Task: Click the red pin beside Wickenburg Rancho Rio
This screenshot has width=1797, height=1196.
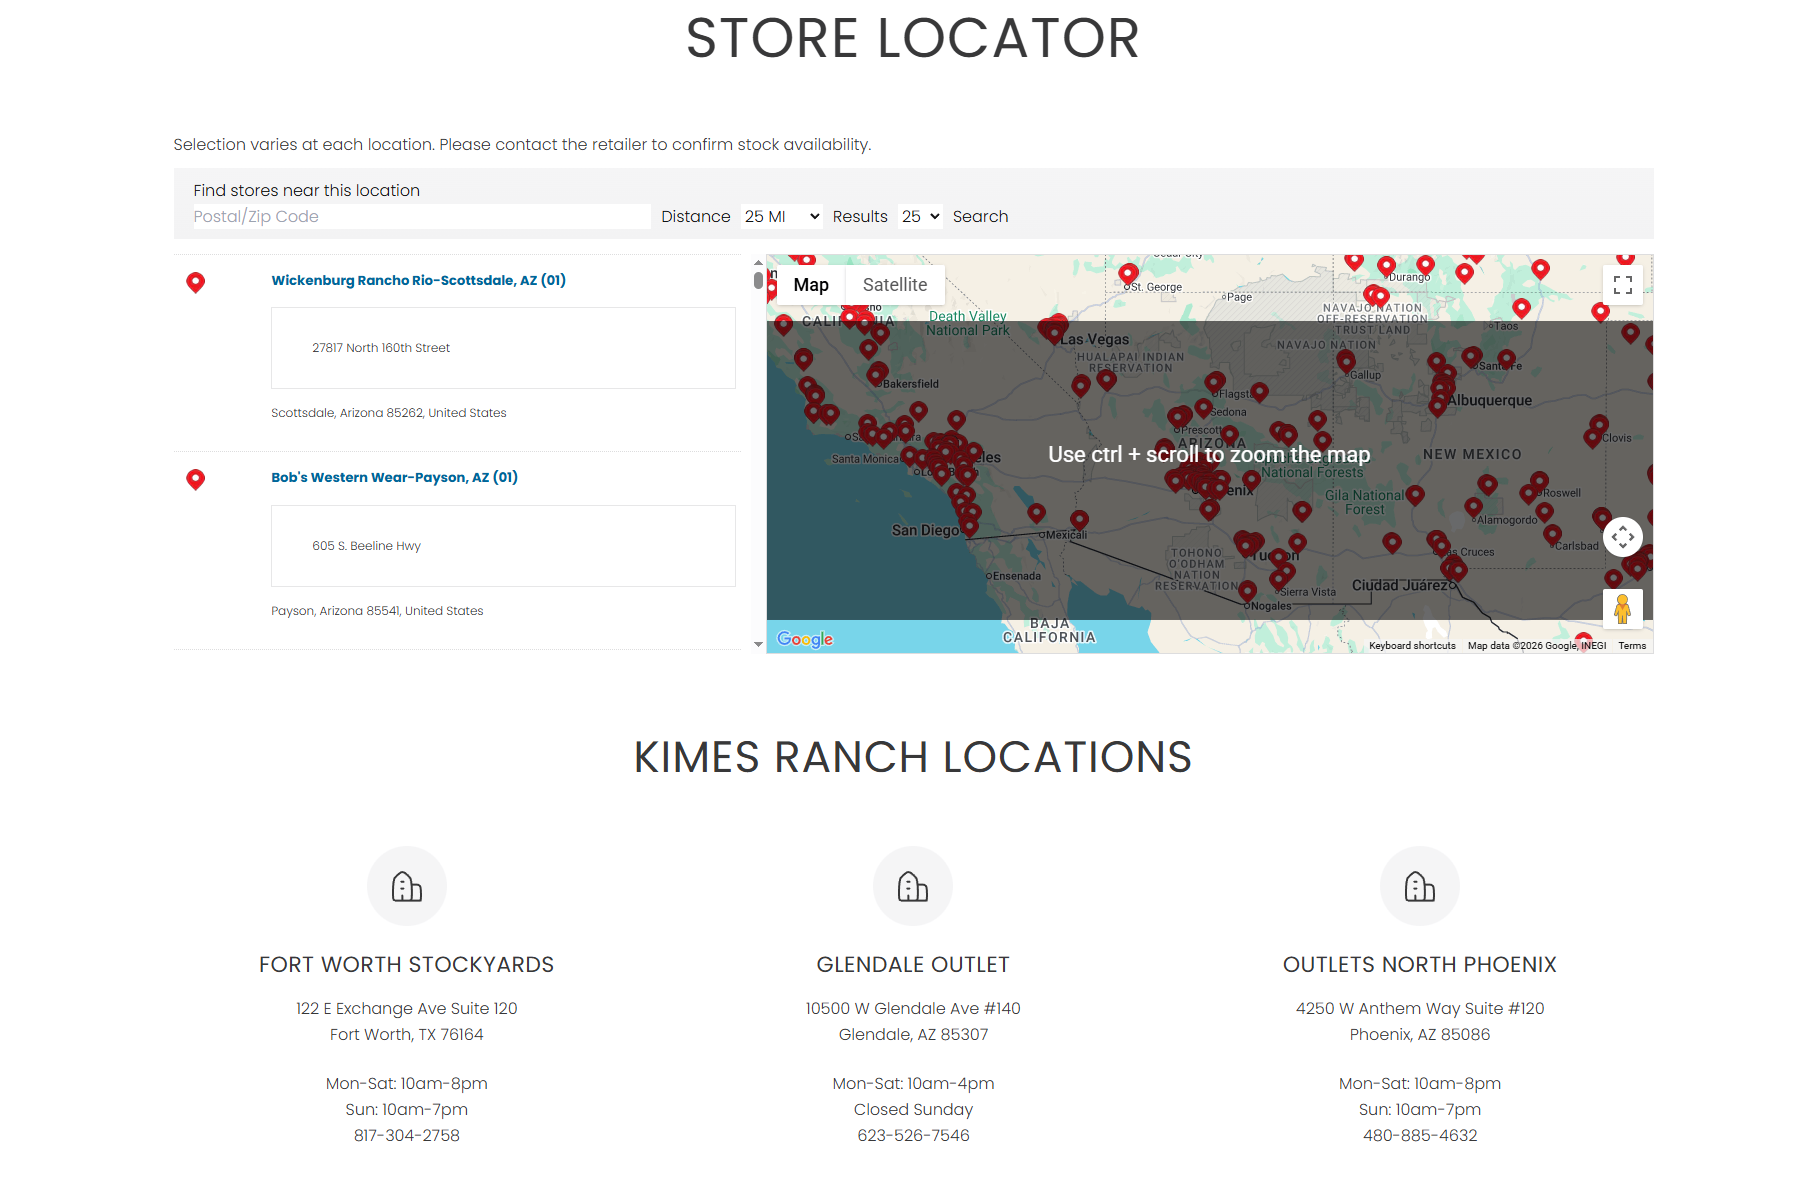Action: [196, 282]
